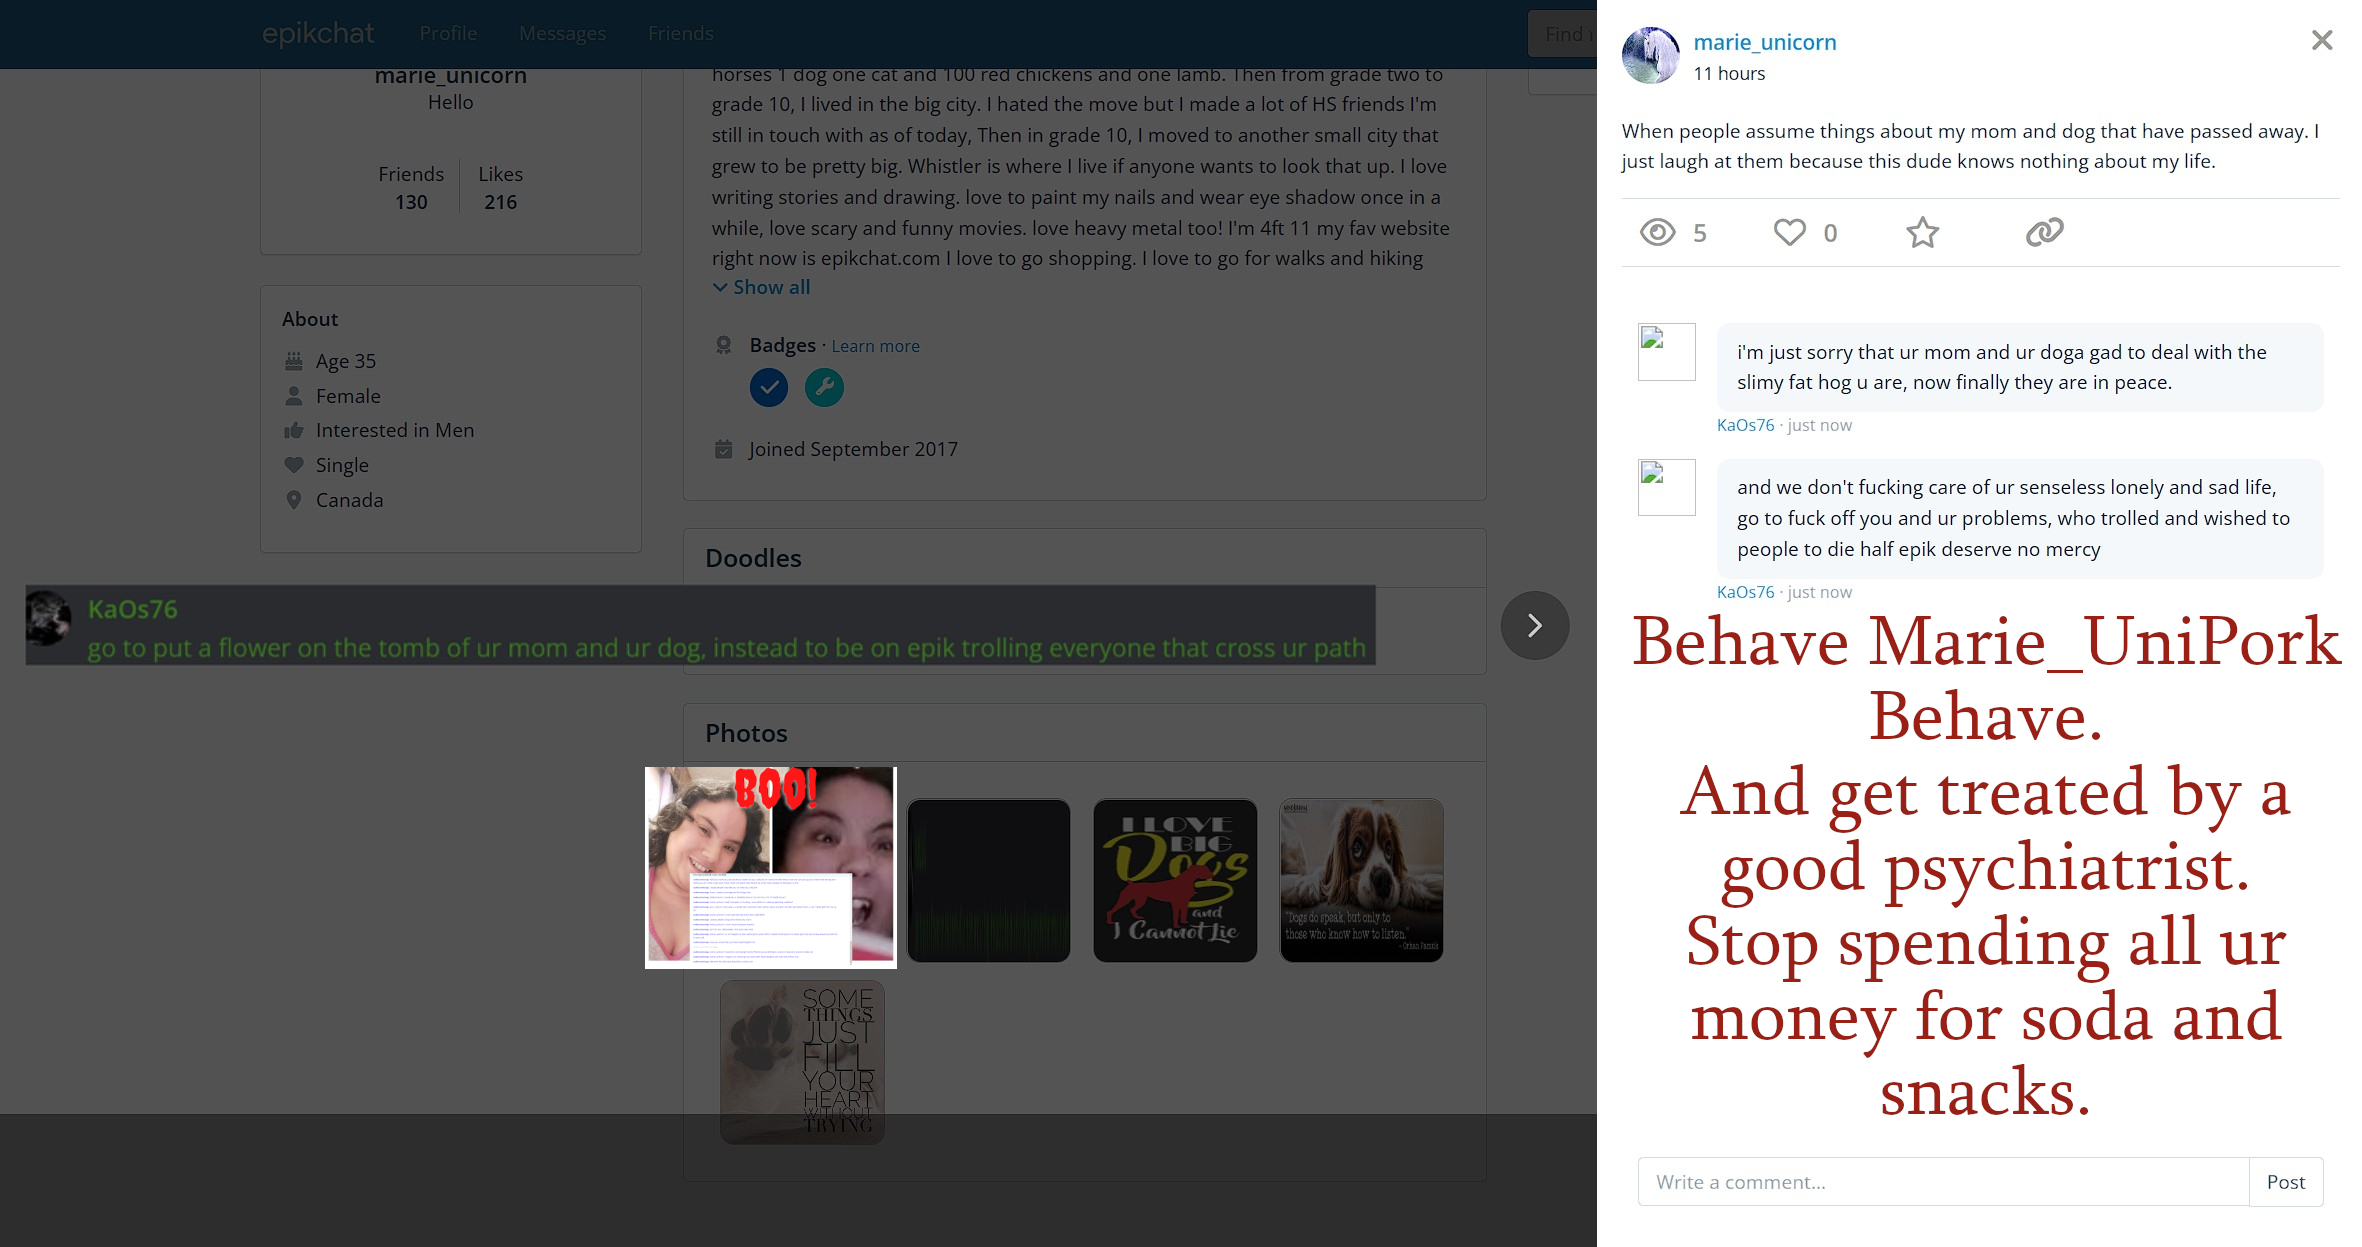Click the marie_unicorn profile name heading
This screenshot has height=1247, width=2362.
[450, 76]
